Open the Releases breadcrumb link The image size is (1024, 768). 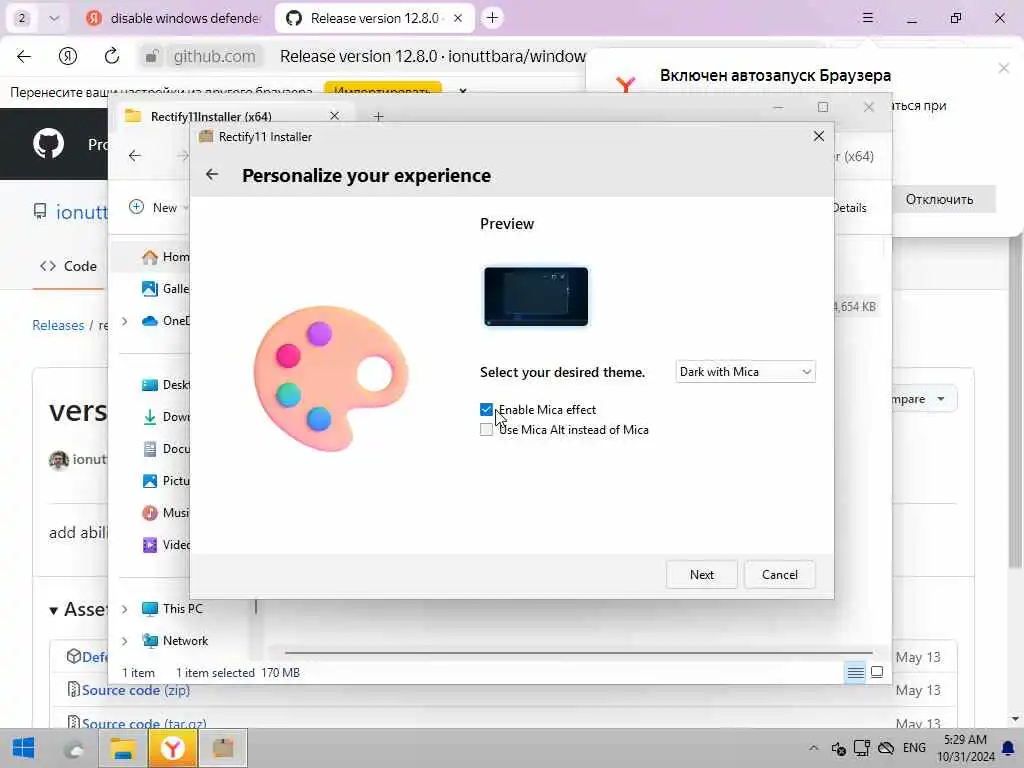[58, 325]
